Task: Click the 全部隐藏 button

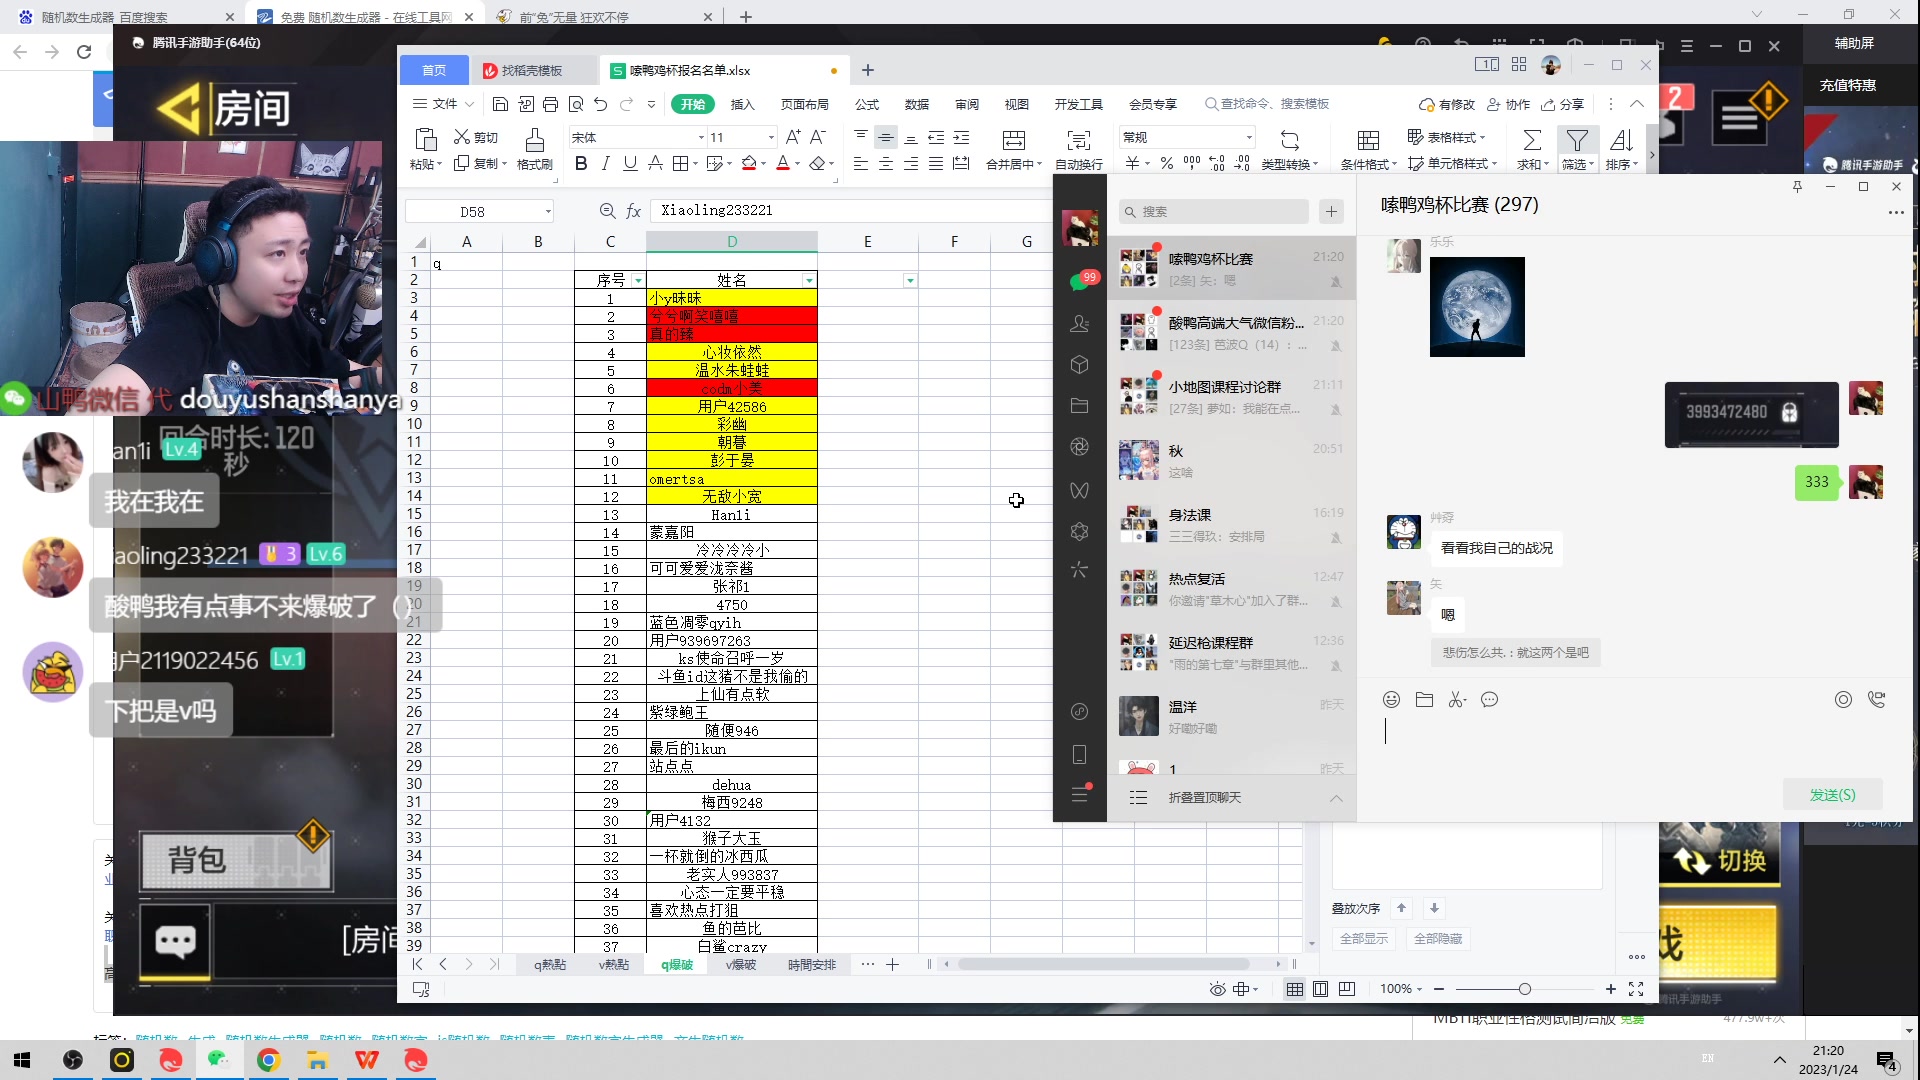Action: (x=1438, y=939)
